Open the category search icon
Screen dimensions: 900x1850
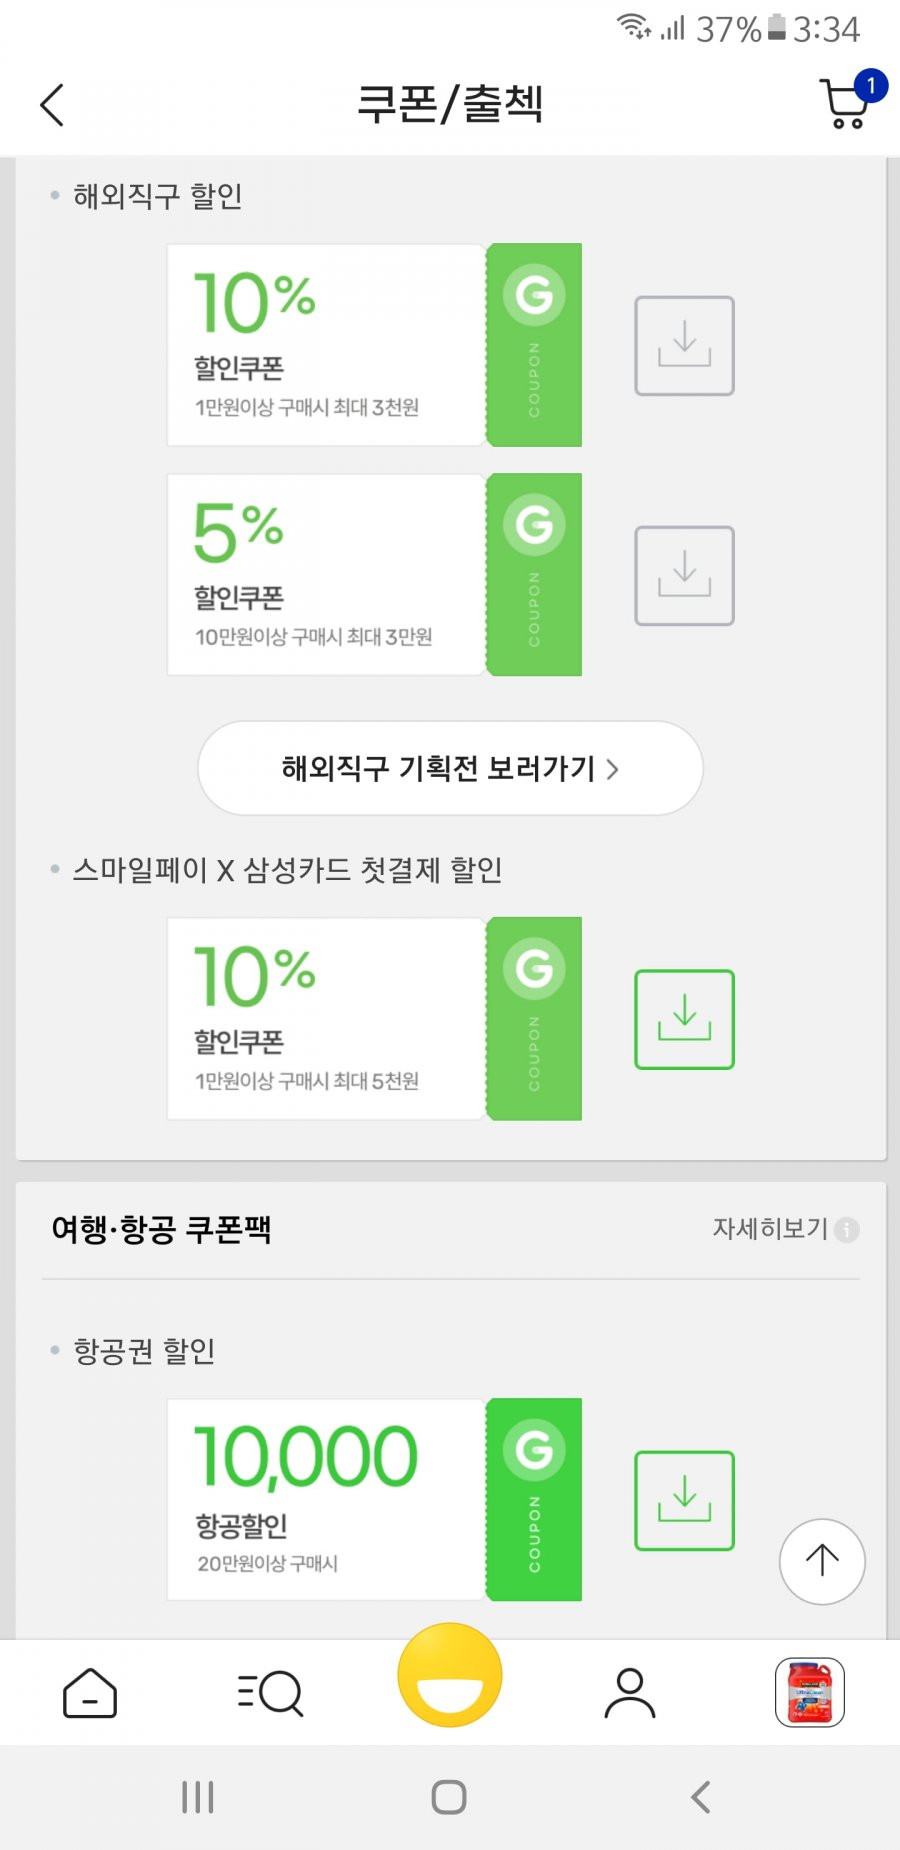tap(270, 1693)
